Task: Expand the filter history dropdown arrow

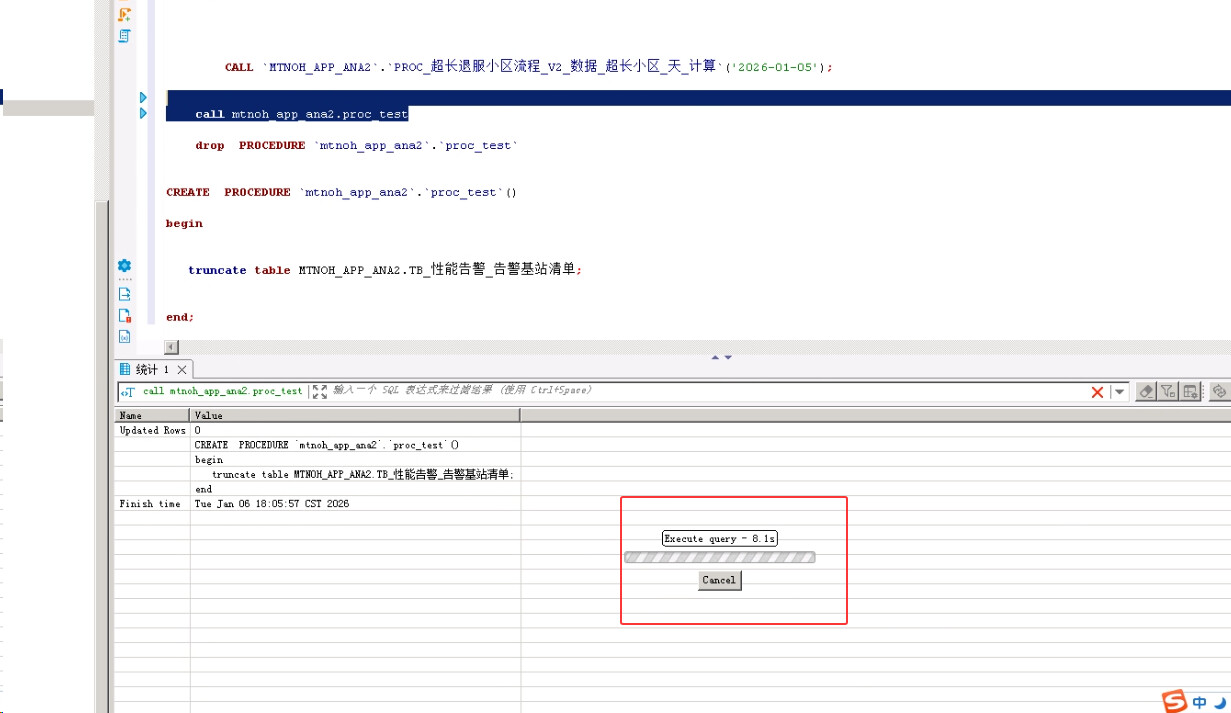Action: 1120,392
